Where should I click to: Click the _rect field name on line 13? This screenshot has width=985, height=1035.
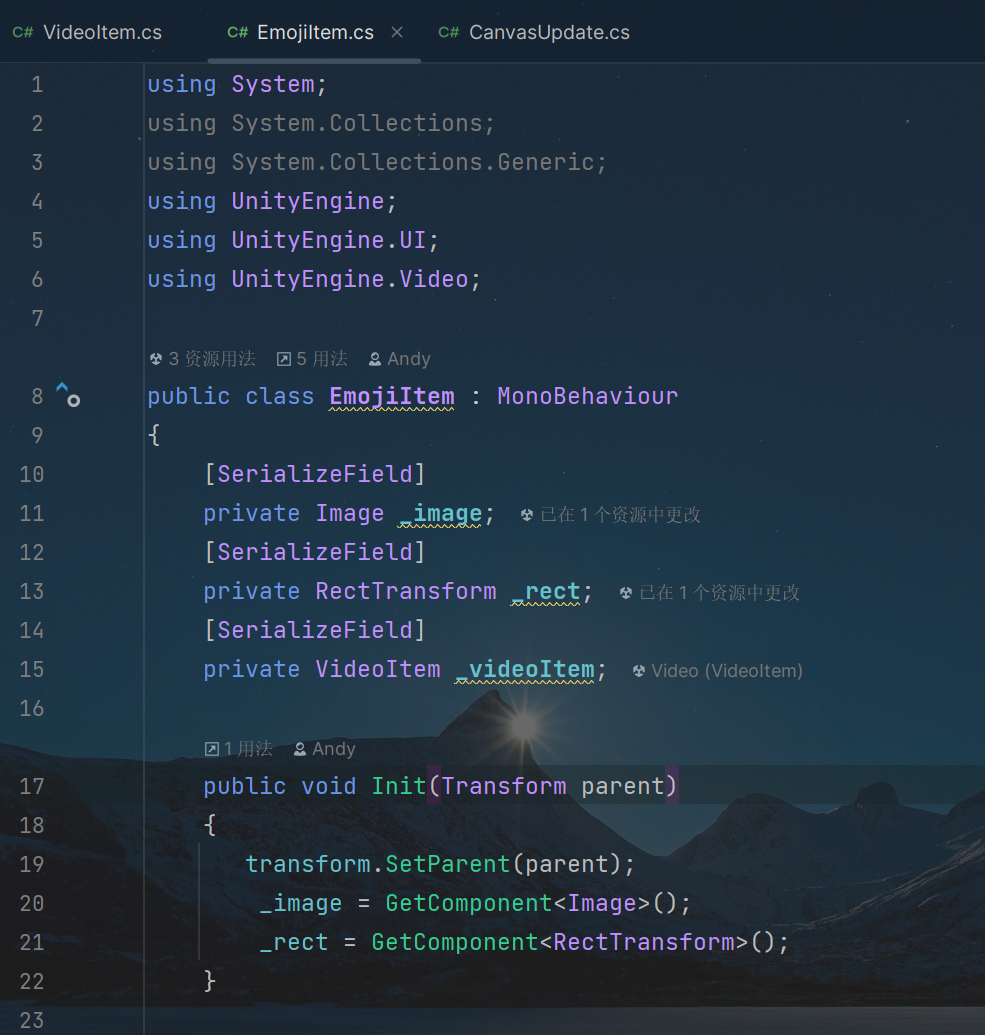545,591
